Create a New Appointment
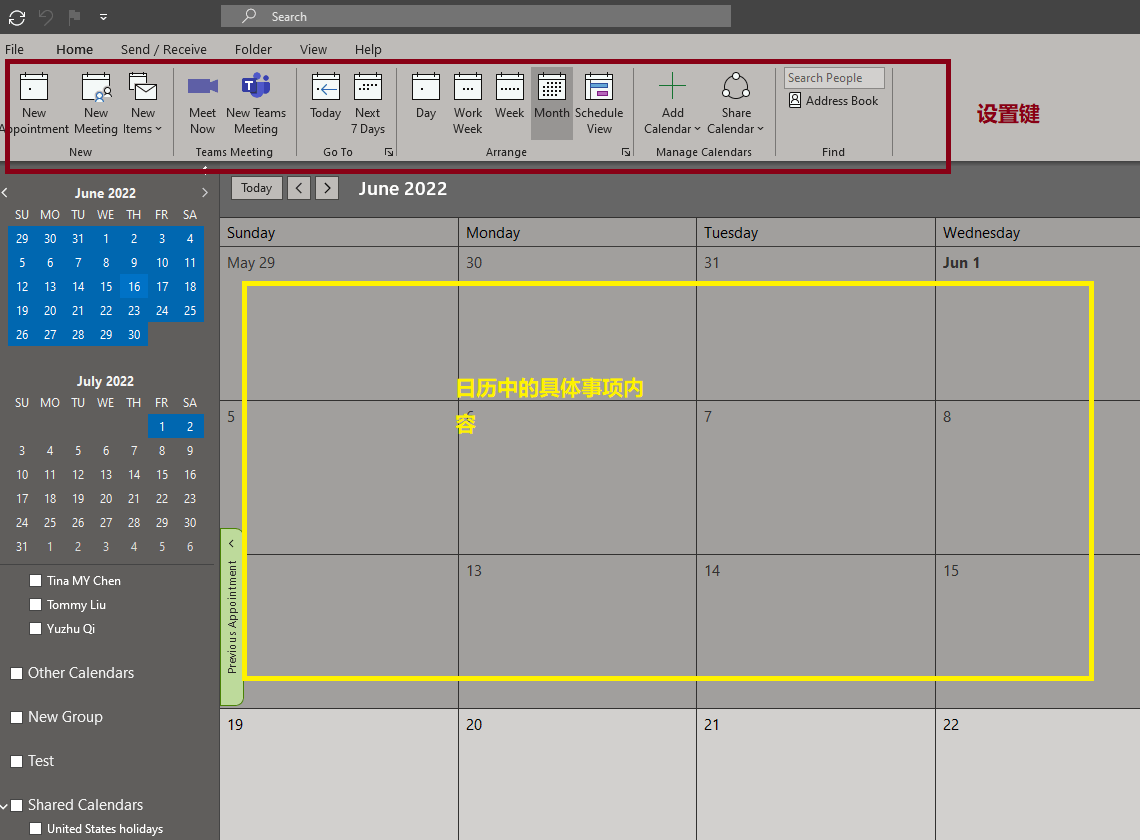 (x=33, y=104)
